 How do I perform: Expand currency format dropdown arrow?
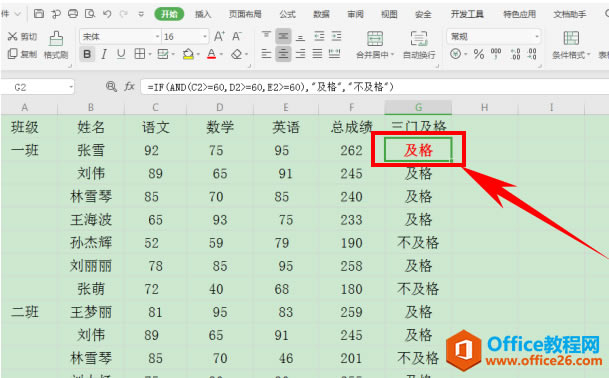tap(465, 54)
